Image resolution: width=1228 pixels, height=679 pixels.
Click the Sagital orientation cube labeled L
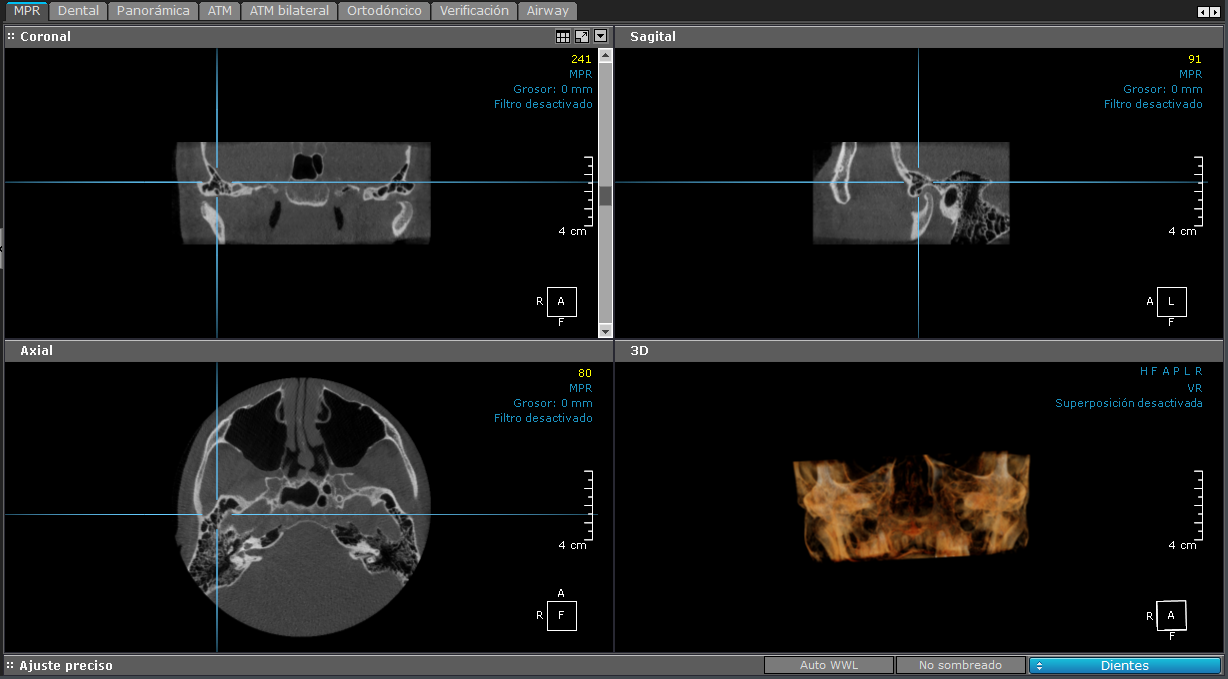[x=1171, y=301]
